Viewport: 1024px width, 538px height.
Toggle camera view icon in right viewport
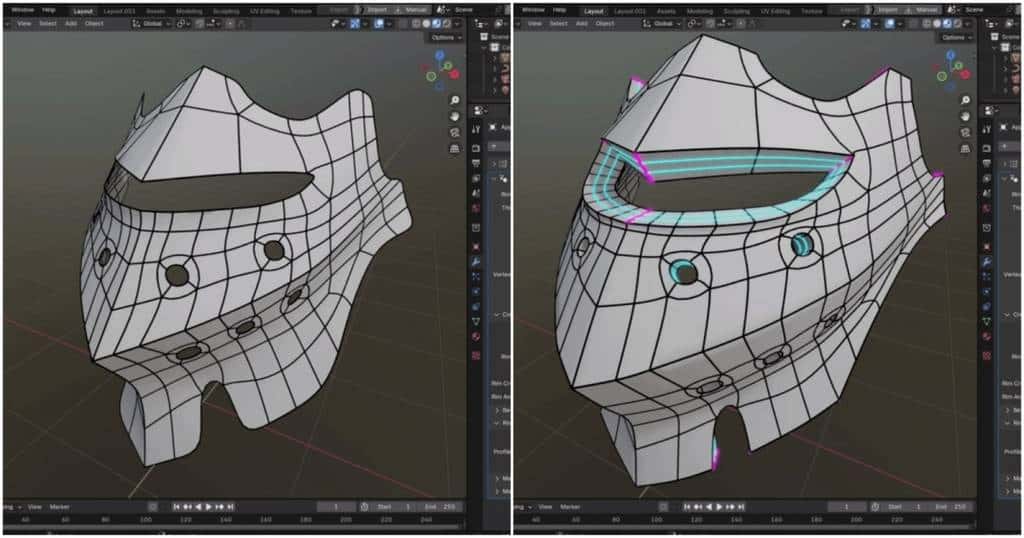click(x=965, y=133)
